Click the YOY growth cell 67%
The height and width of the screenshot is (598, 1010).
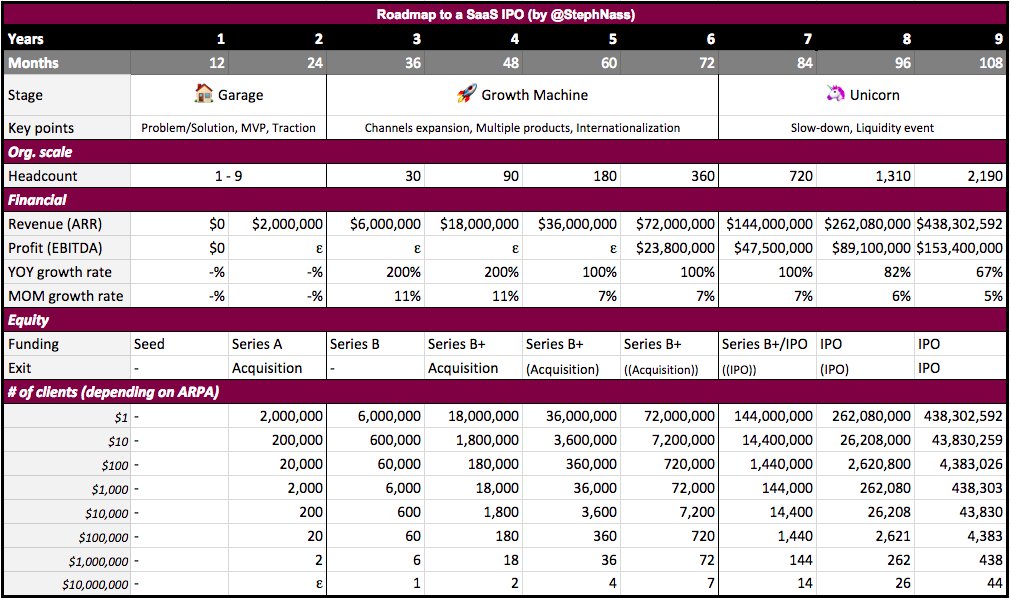960,272
